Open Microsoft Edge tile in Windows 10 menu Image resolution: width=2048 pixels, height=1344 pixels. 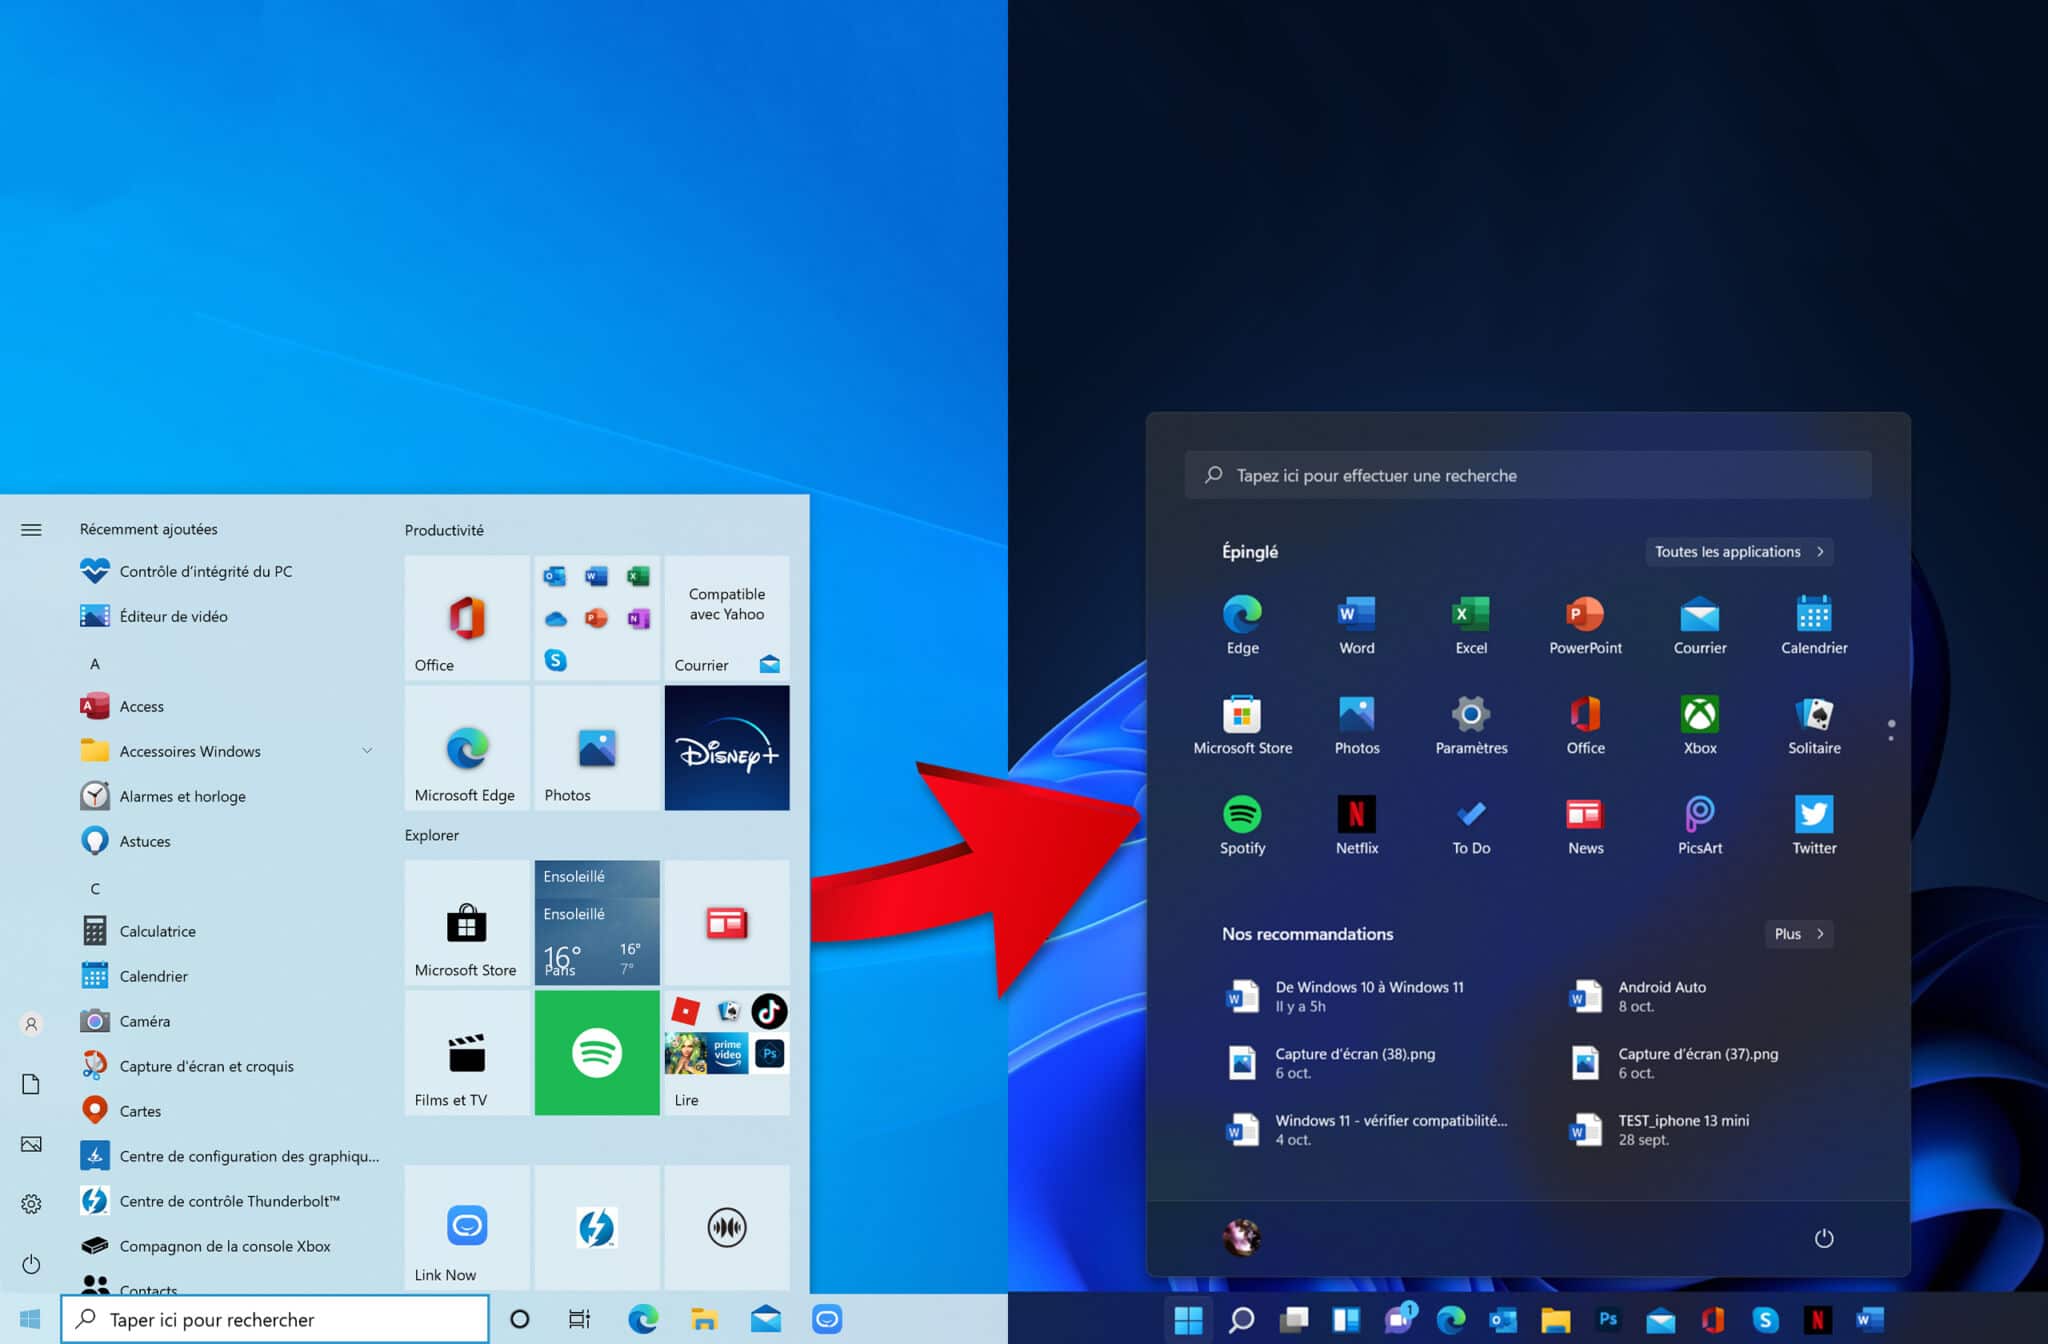[x=467, y=748]
